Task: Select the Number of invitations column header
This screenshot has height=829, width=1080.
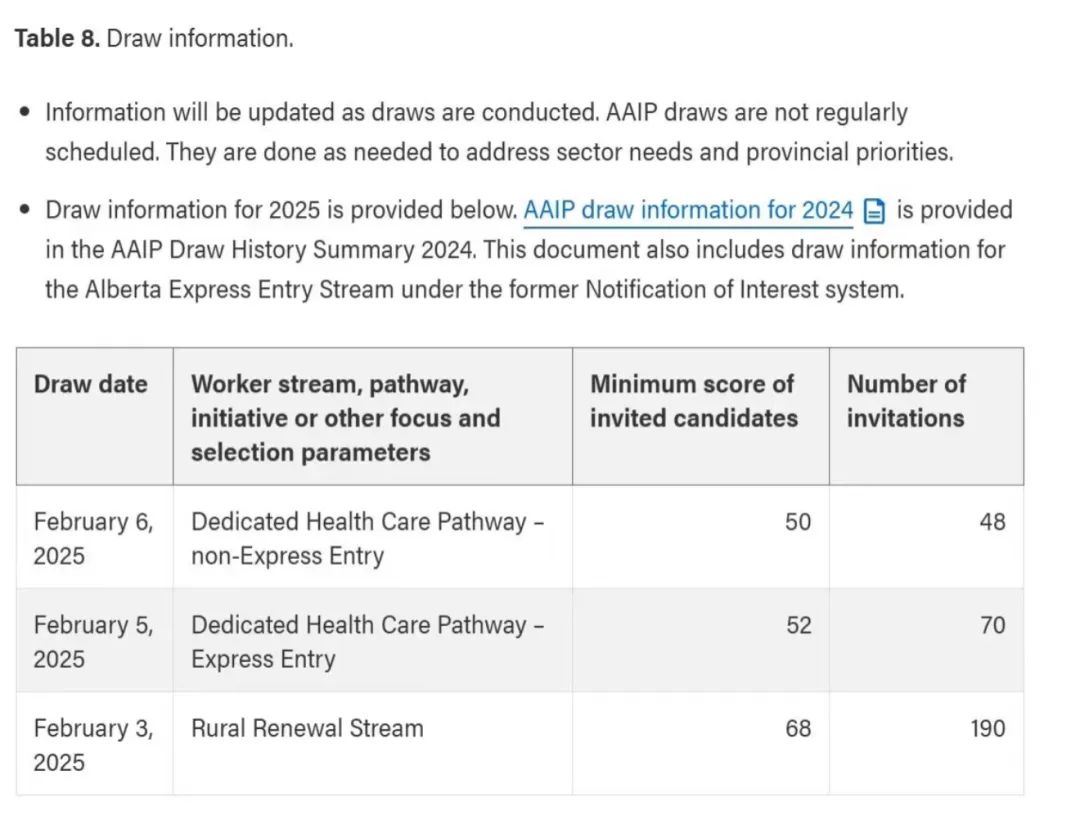Action: point(906,401)
